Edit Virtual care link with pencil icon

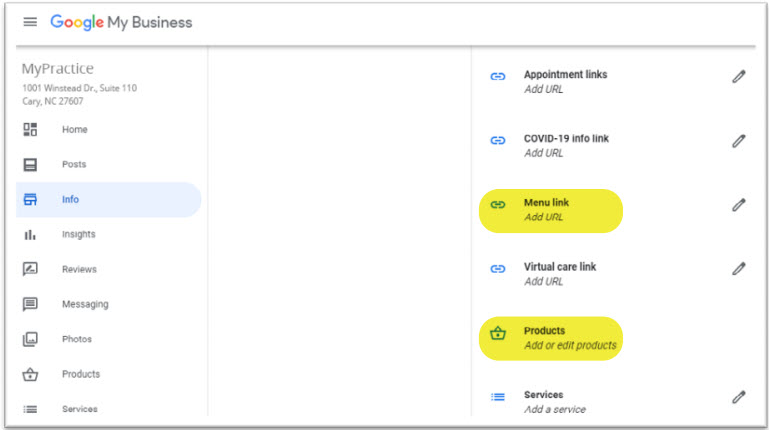[x=739, y=269]
